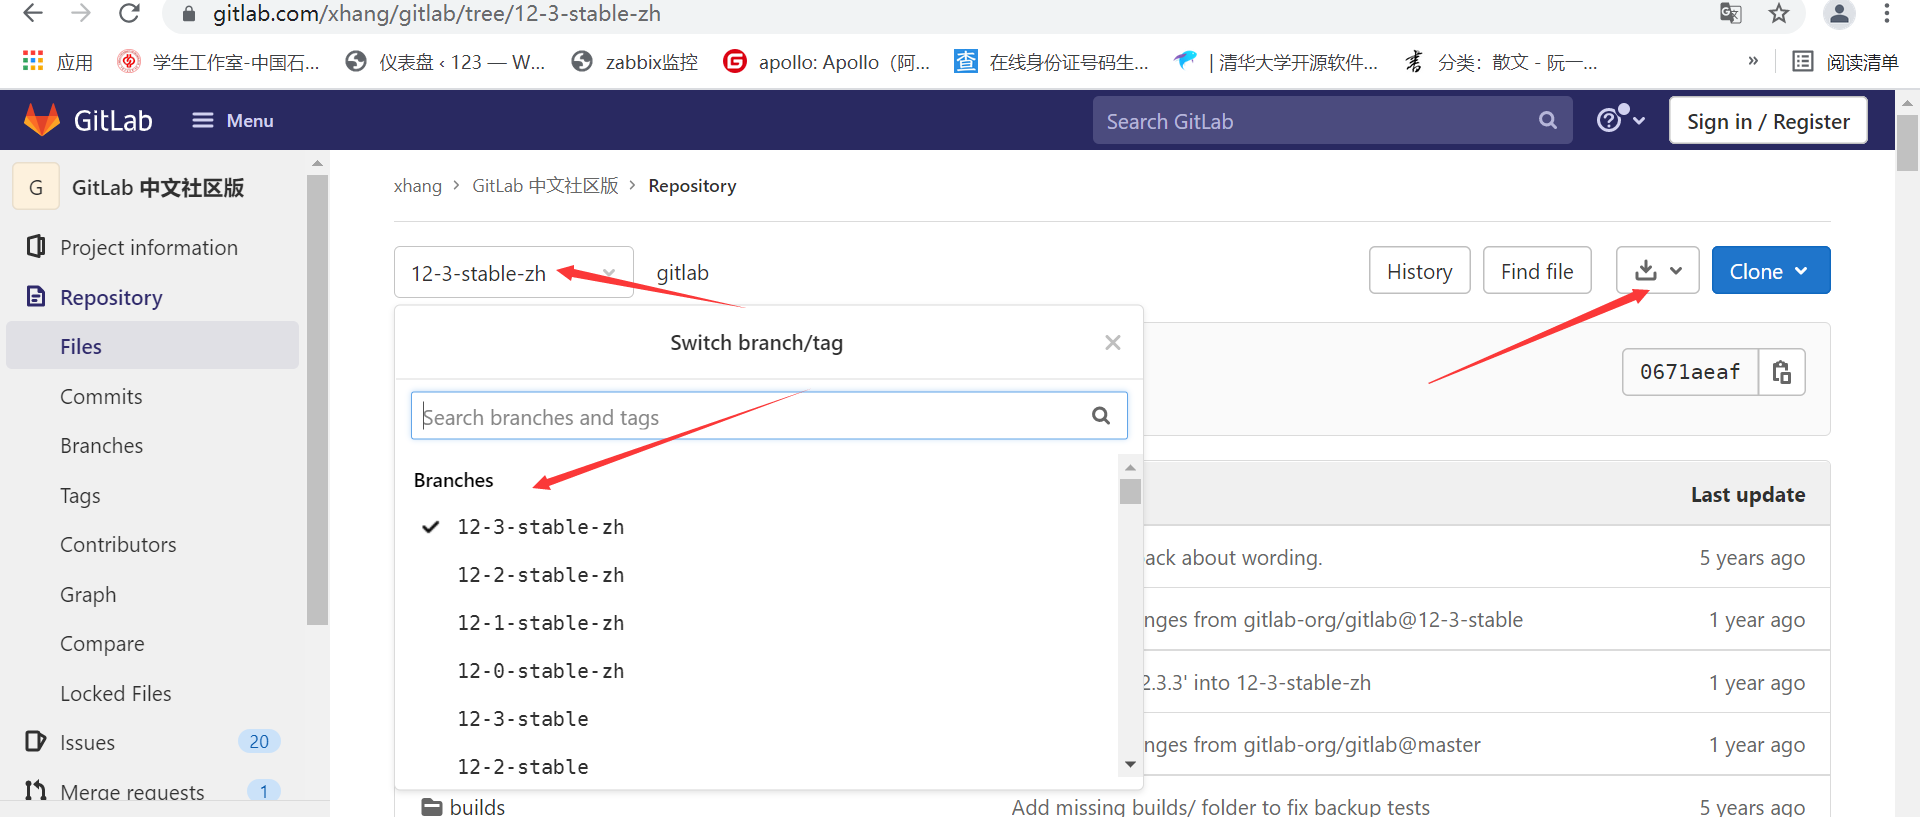Viewport: 1920px width, 817px height.
Task: Select Files in the sidebar
Action: (152, 346)
